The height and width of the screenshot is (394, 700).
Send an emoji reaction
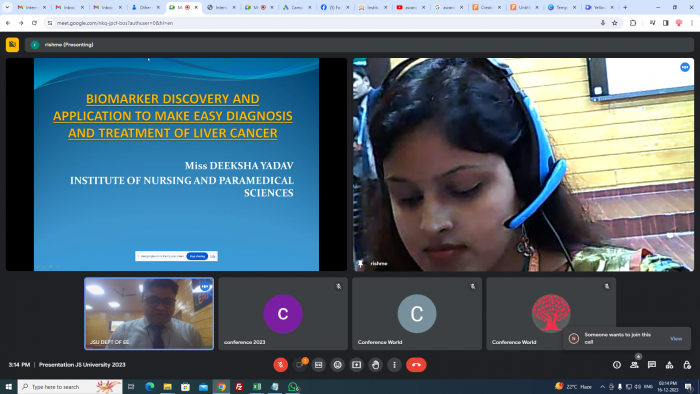click(338, 365)
